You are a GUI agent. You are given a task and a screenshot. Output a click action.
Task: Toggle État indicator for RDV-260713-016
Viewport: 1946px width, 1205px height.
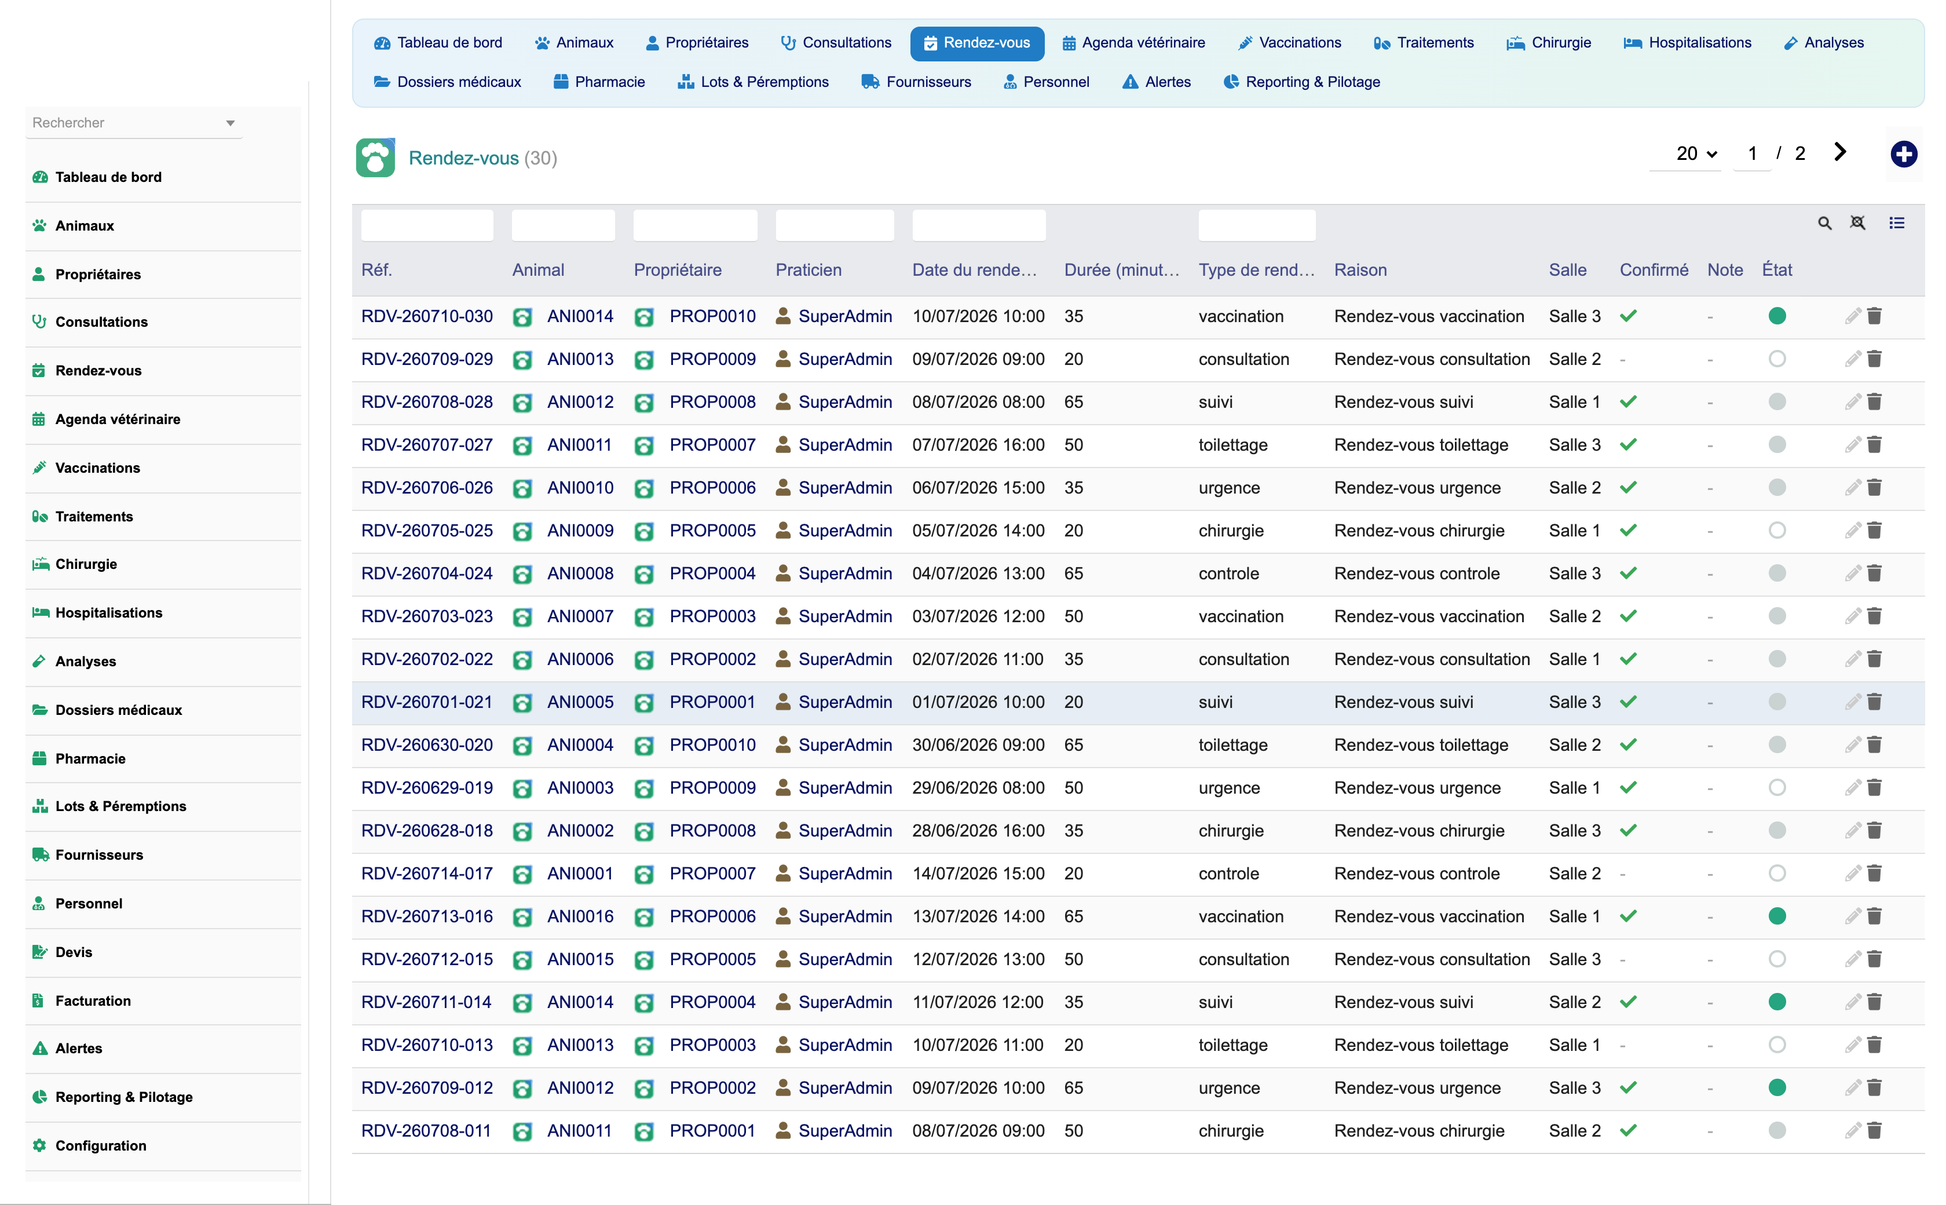pos(1777,917)
